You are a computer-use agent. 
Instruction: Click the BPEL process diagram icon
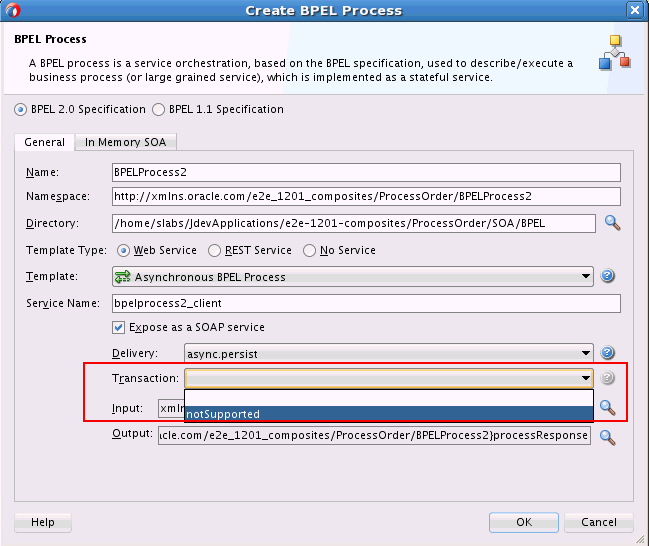615,53
